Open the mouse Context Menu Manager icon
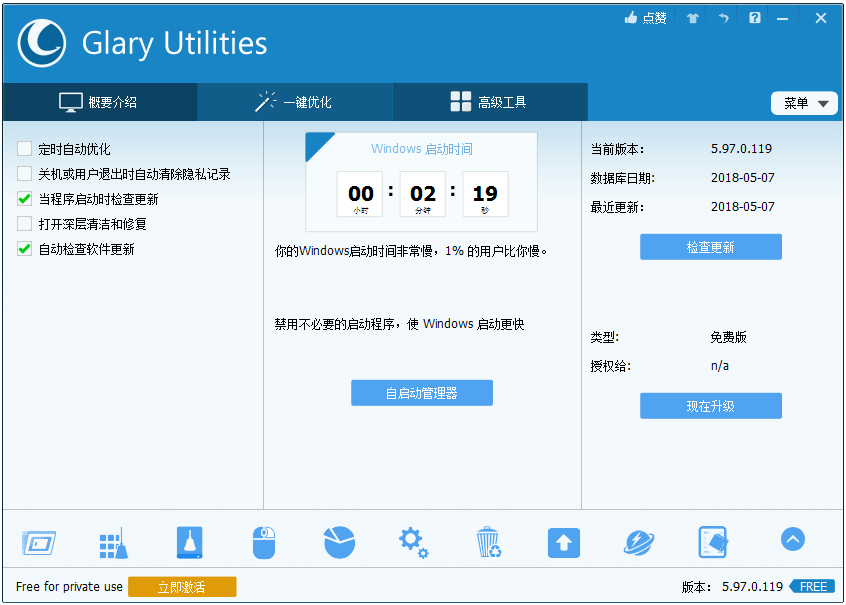Screen dimensions: 846x605 (264, 542)
